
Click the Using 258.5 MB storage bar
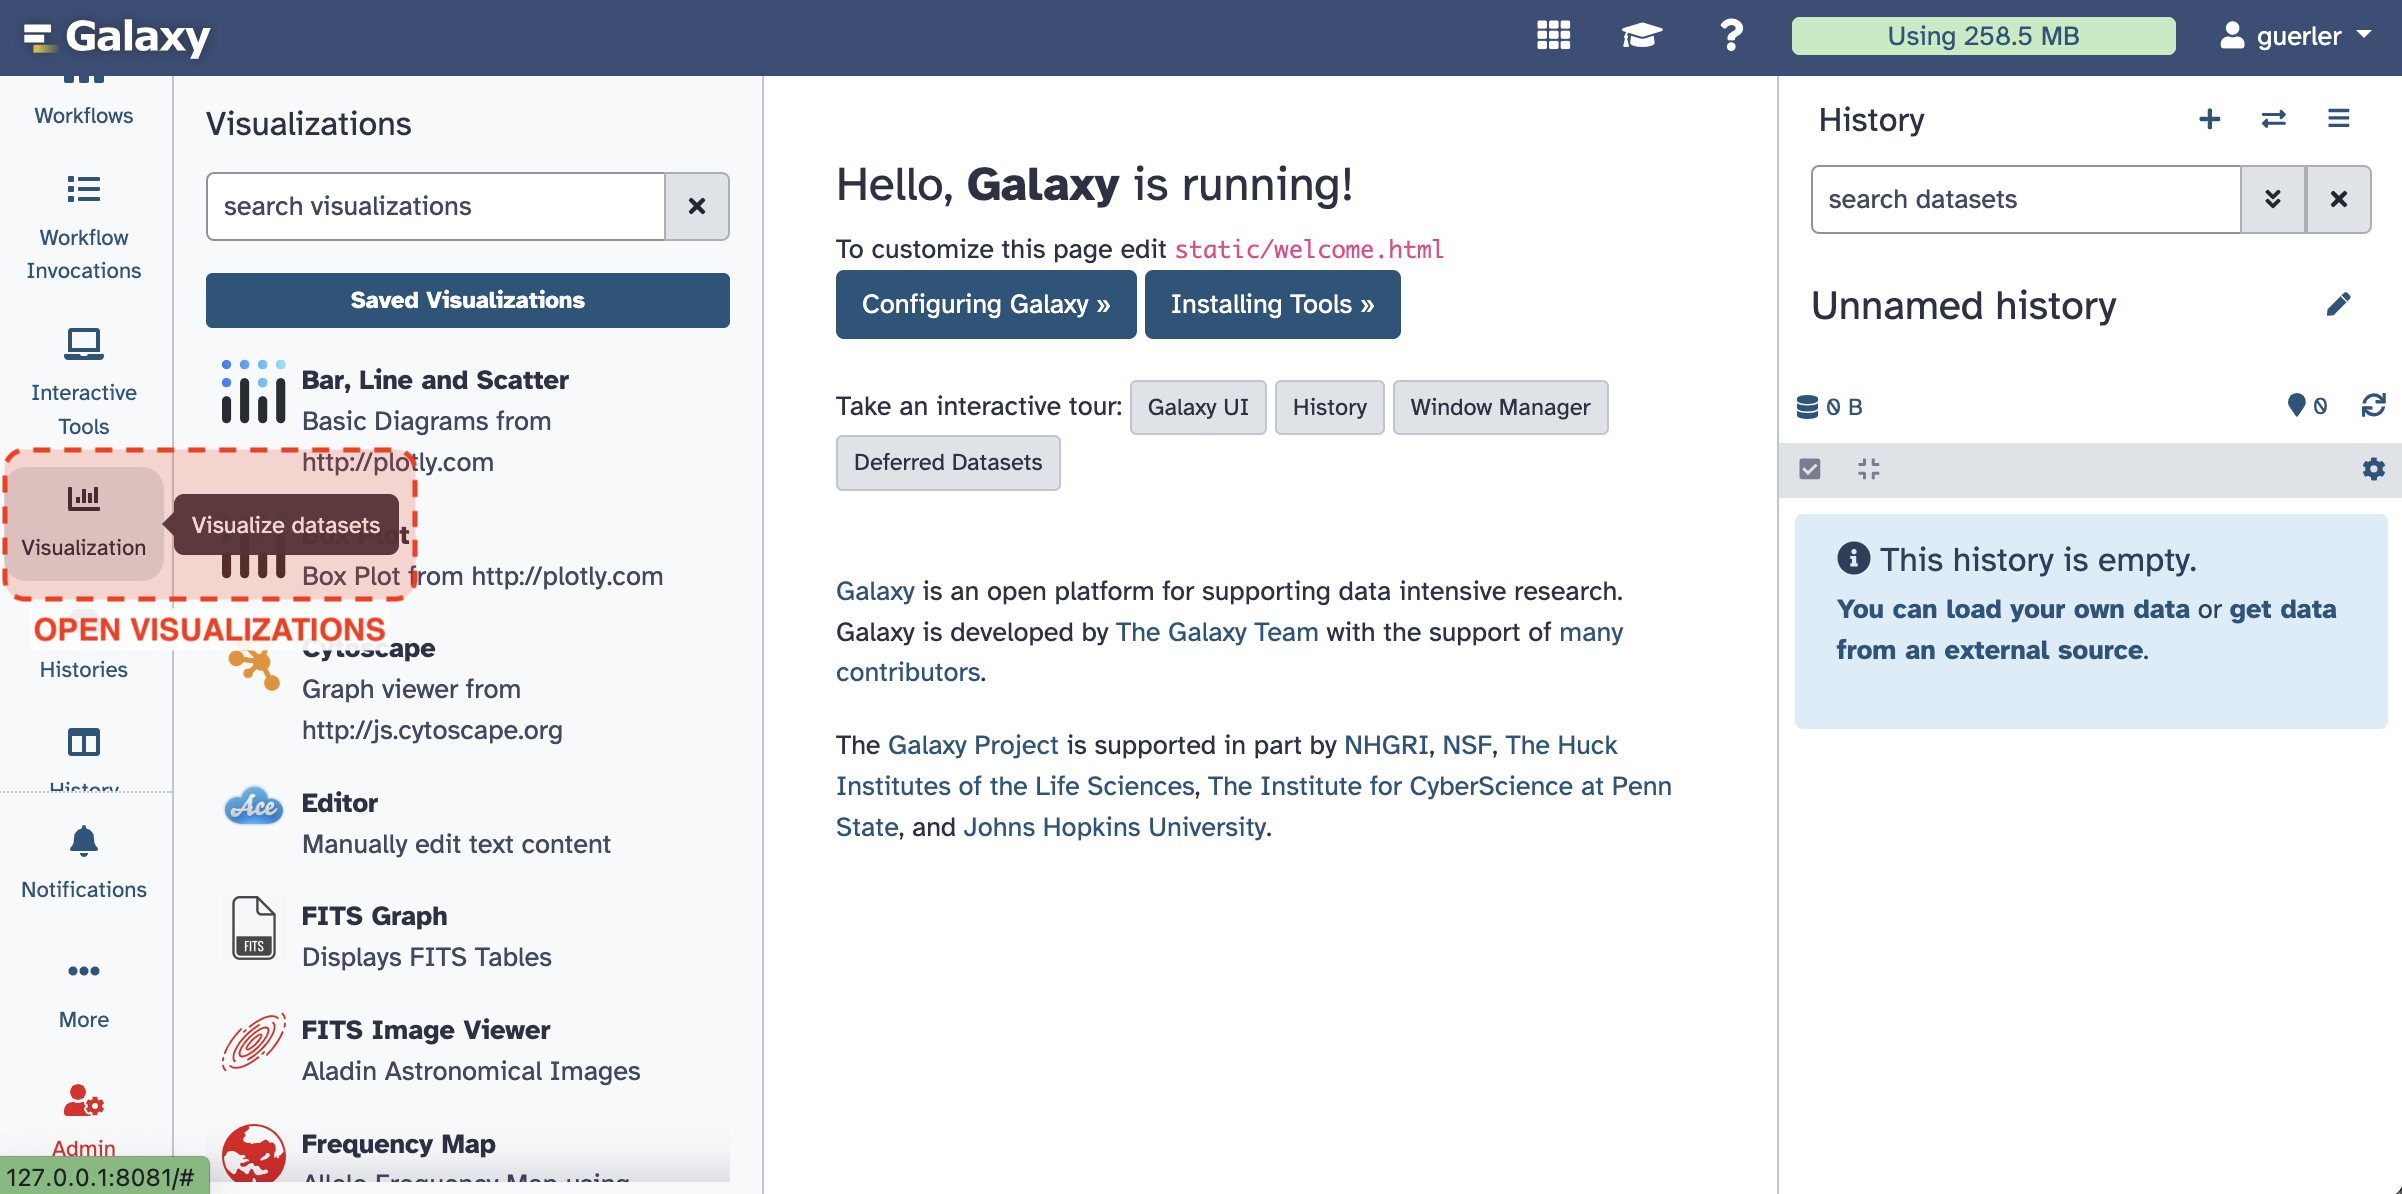1982,36
